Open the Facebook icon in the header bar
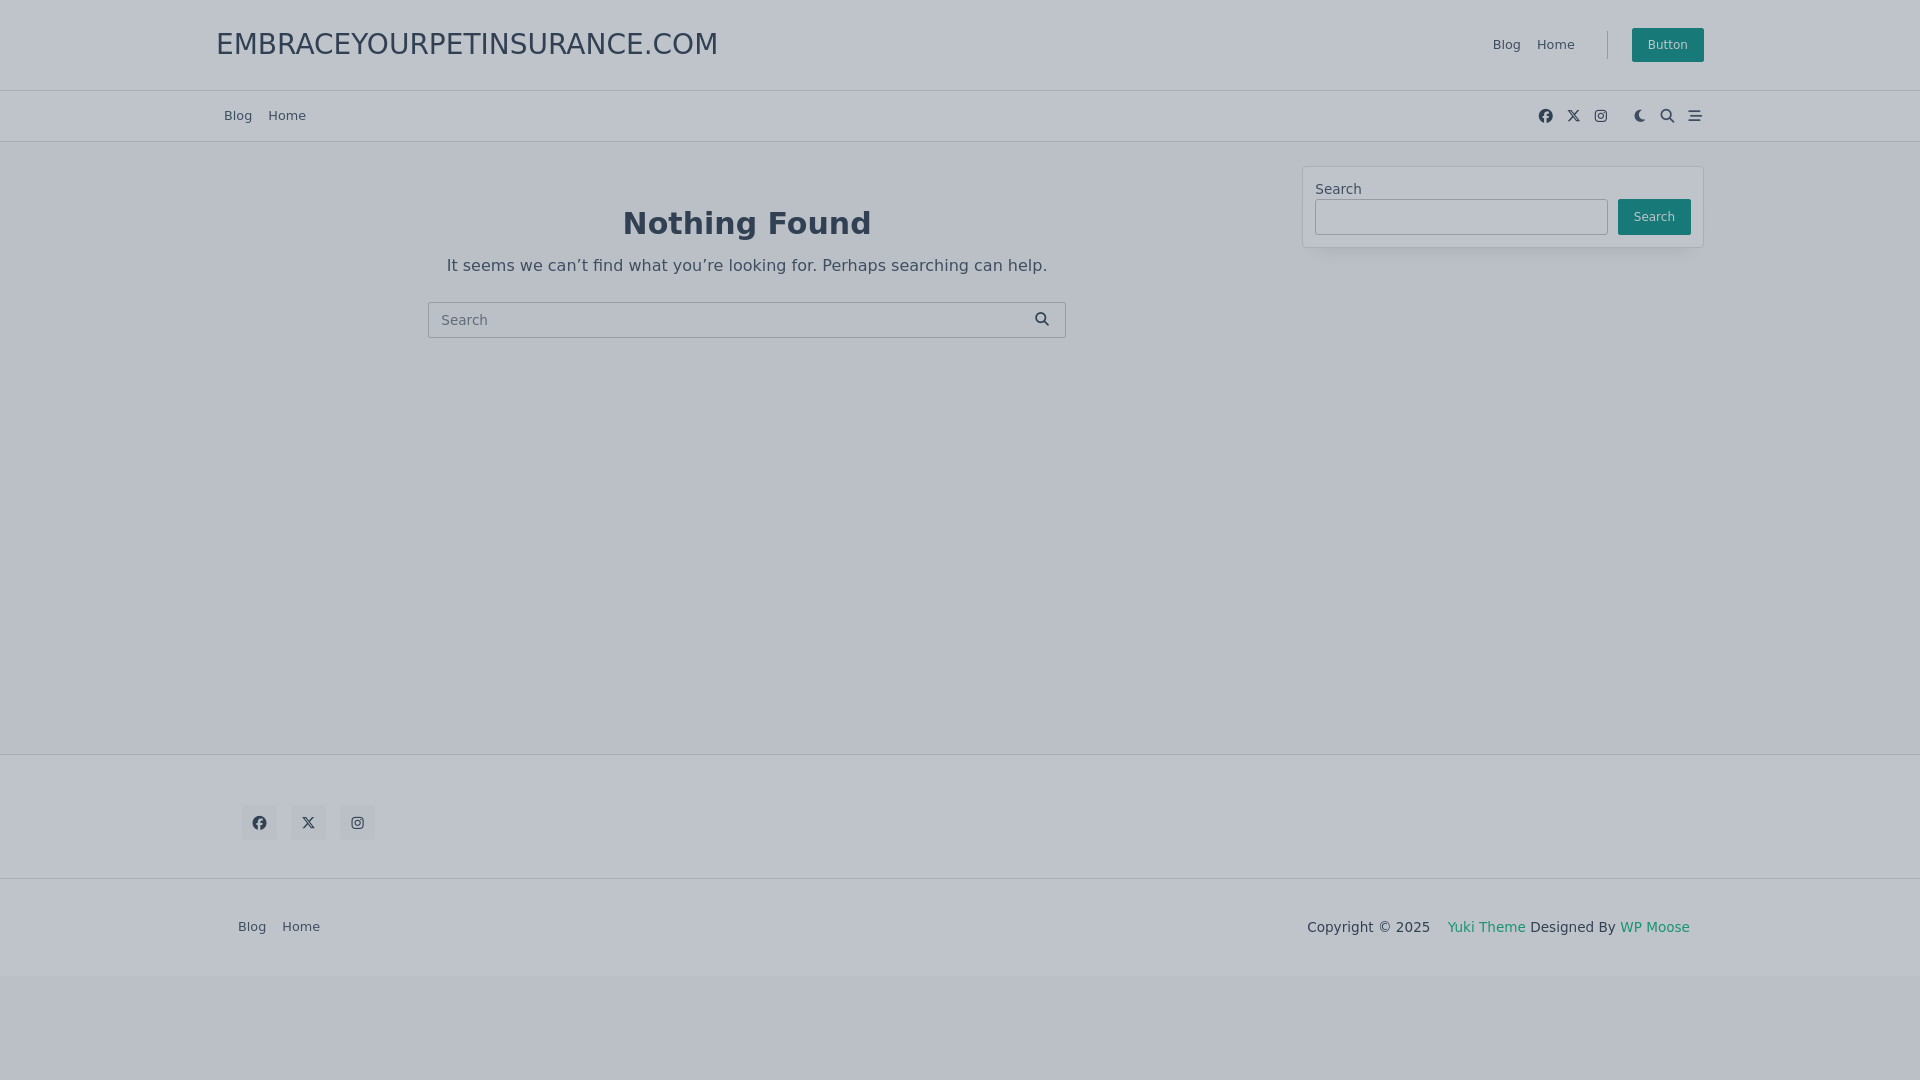This screenshot has width=1920, height=1080. pyautogui.click(x=1545, y=116)
